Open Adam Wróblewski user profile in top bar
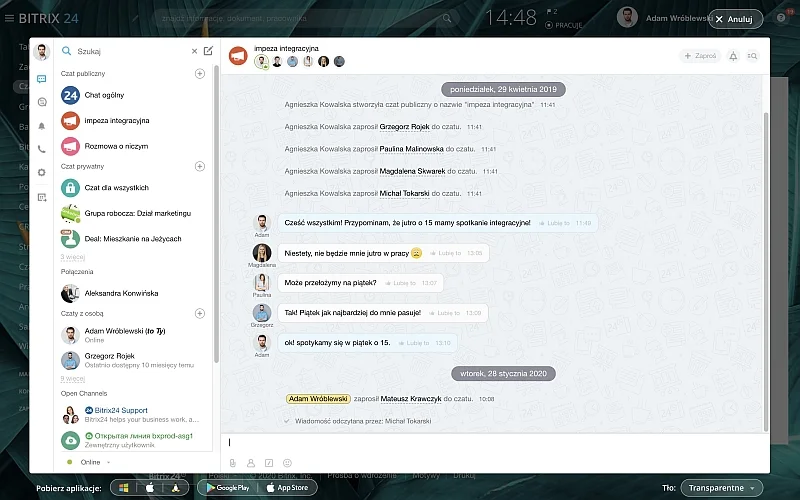 click(664, 18)
